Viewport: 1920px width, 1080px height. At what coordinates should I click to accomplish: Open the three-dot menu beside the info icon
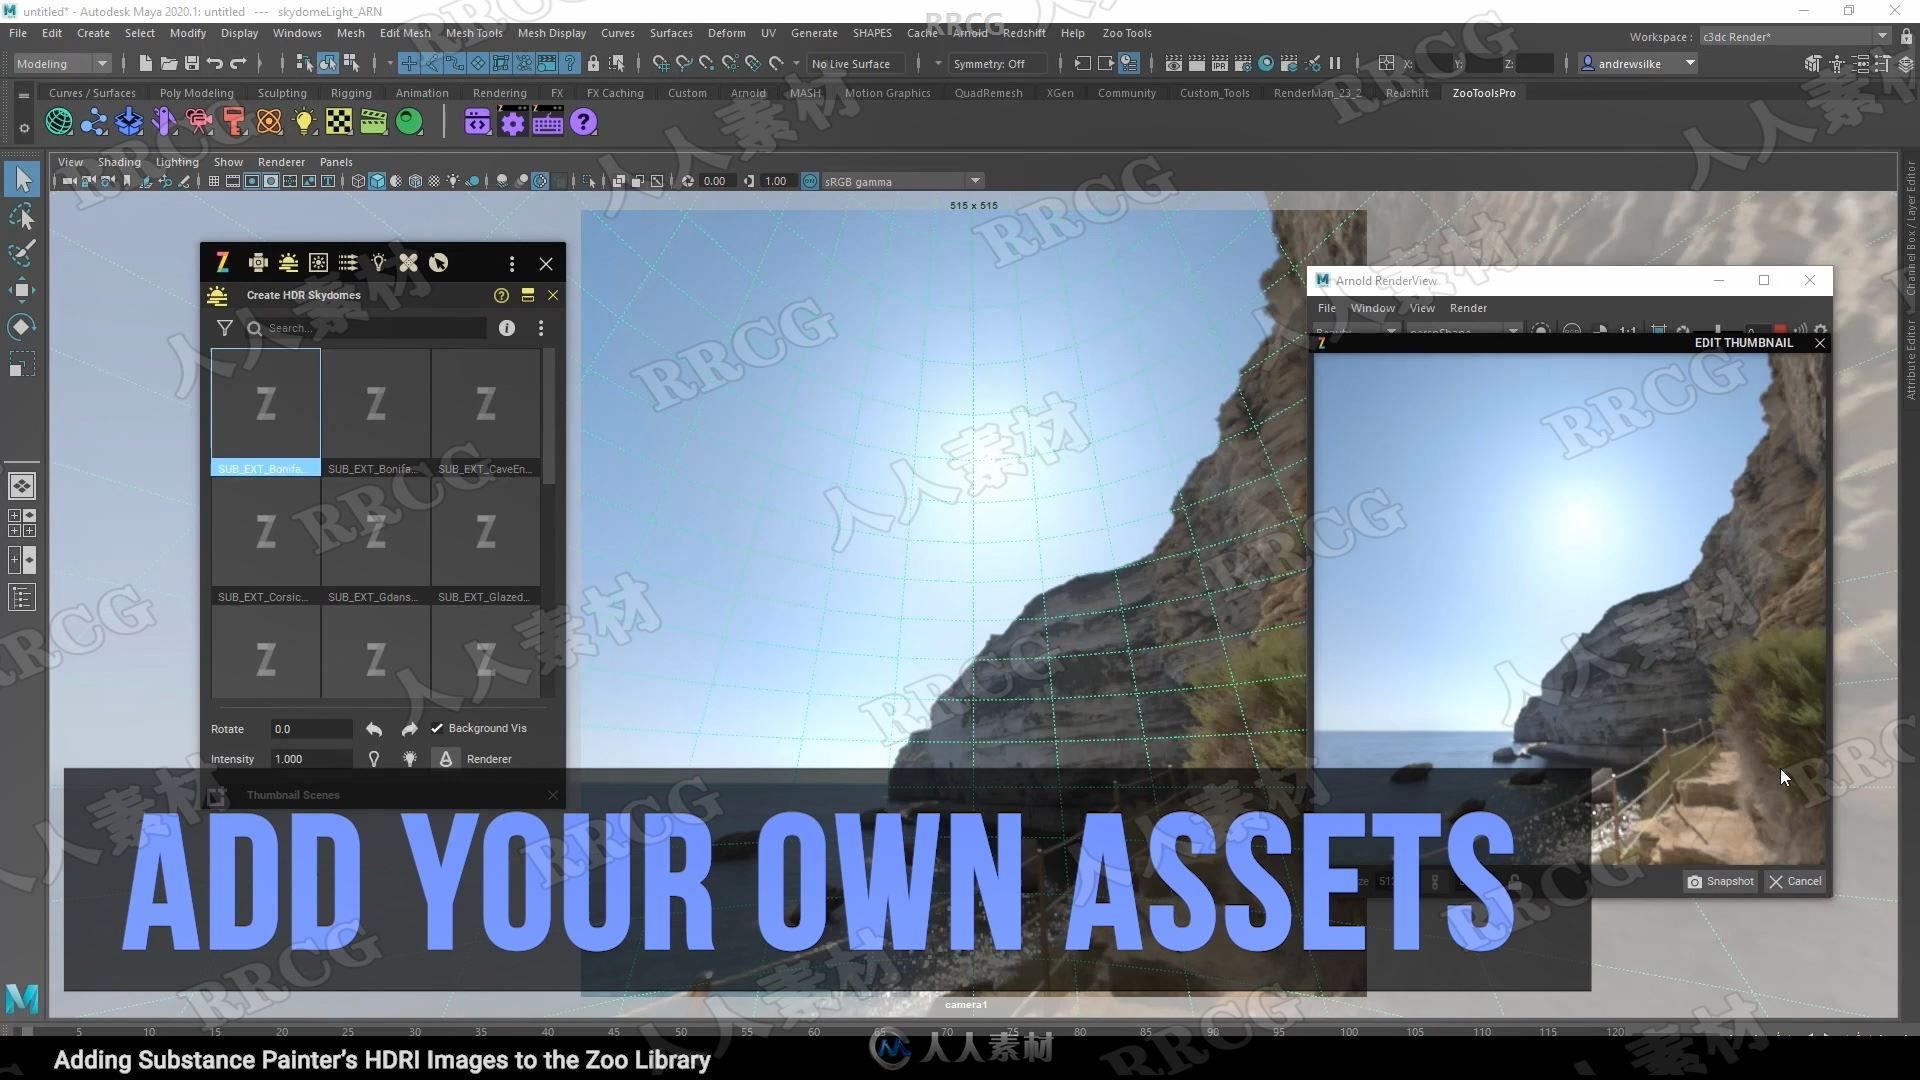(541, 328)
